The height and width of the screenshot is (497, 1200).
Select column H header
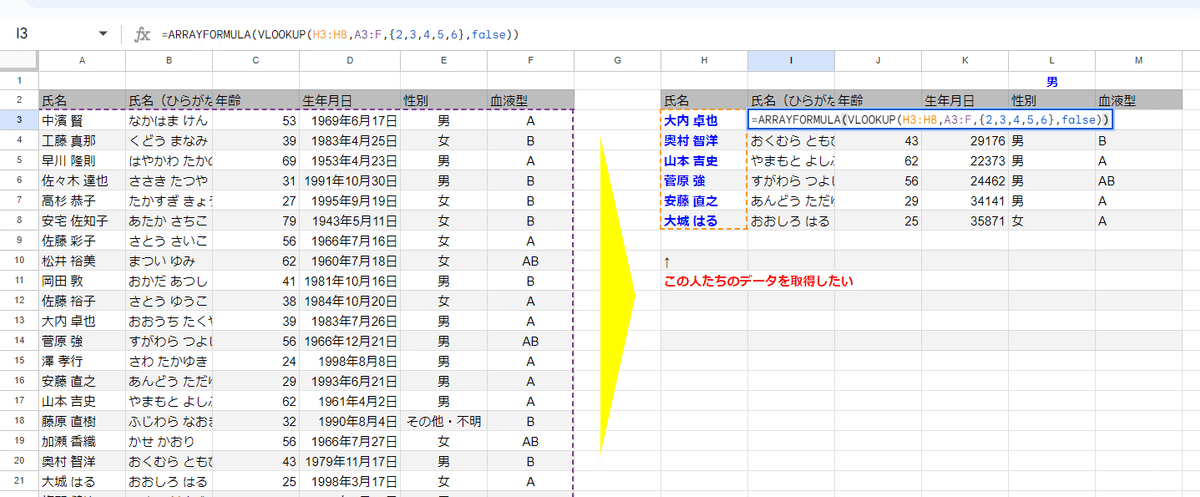point(704,61)
